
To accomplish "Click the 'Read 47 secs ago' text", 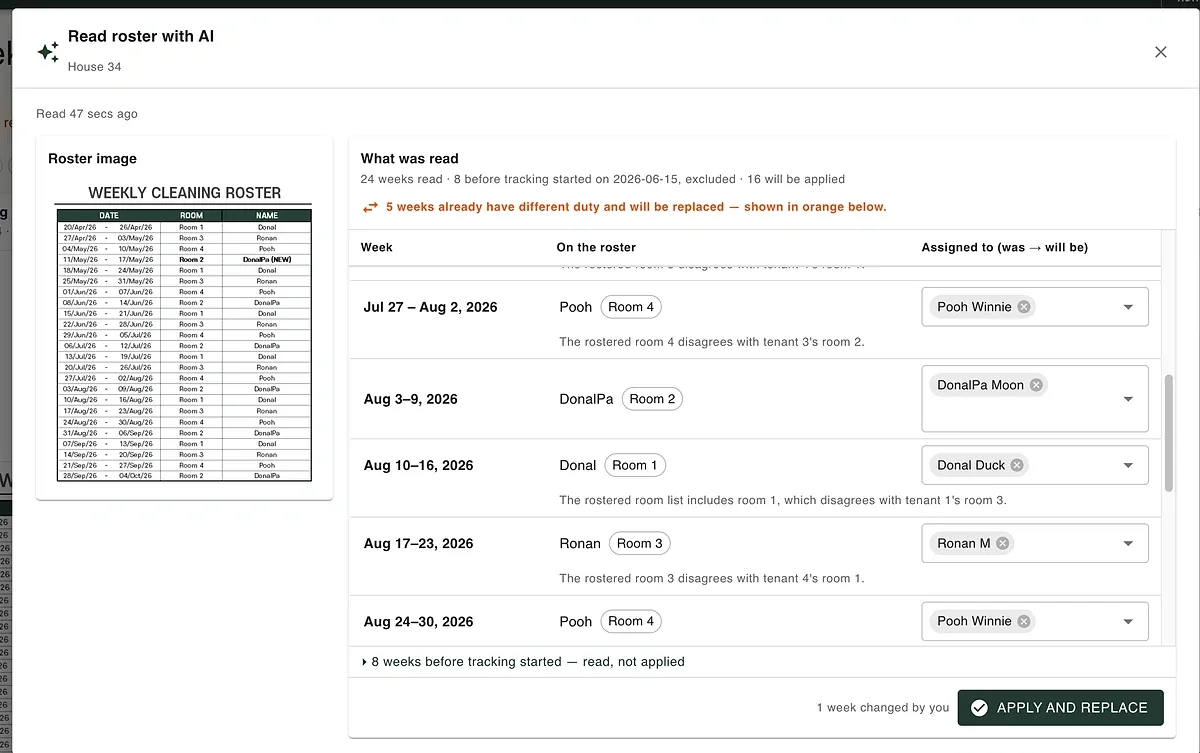I will point(87,113).
